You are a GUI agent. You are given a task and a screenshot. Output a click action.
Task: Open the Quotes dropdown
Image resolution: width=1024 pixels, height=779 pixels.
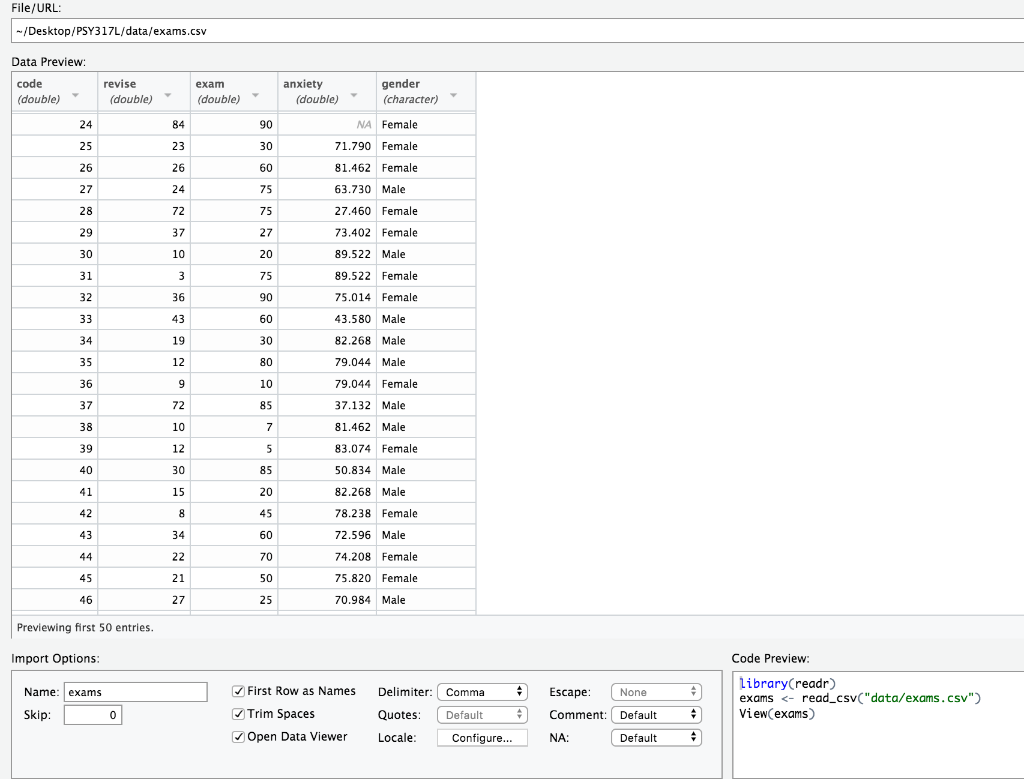point(482,714)
